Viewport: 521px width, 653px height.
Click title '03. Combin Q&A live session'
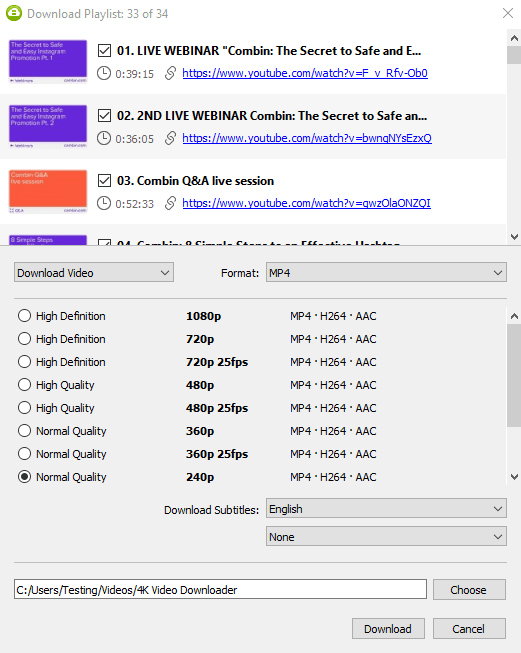coord(195,181)
